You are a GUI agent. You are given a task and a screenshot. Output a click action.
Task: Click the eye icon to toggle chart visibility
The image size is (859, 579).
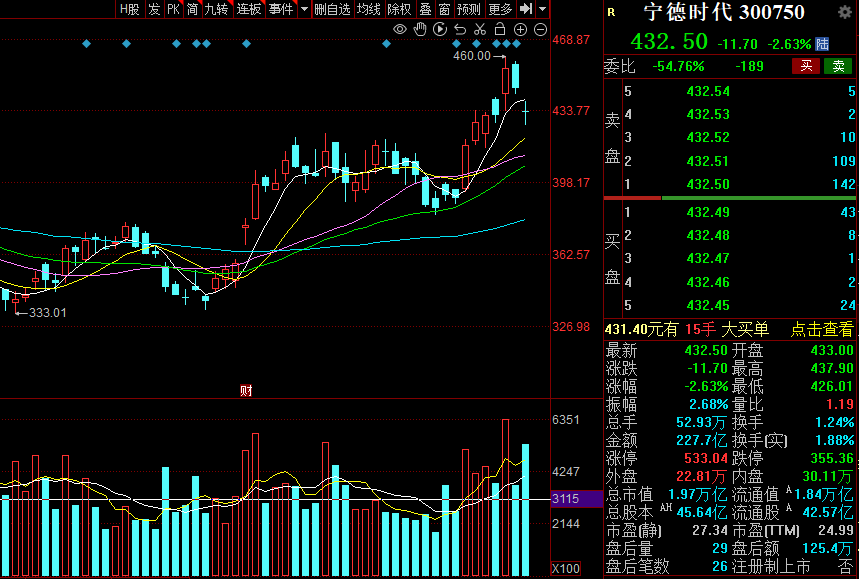400,30
